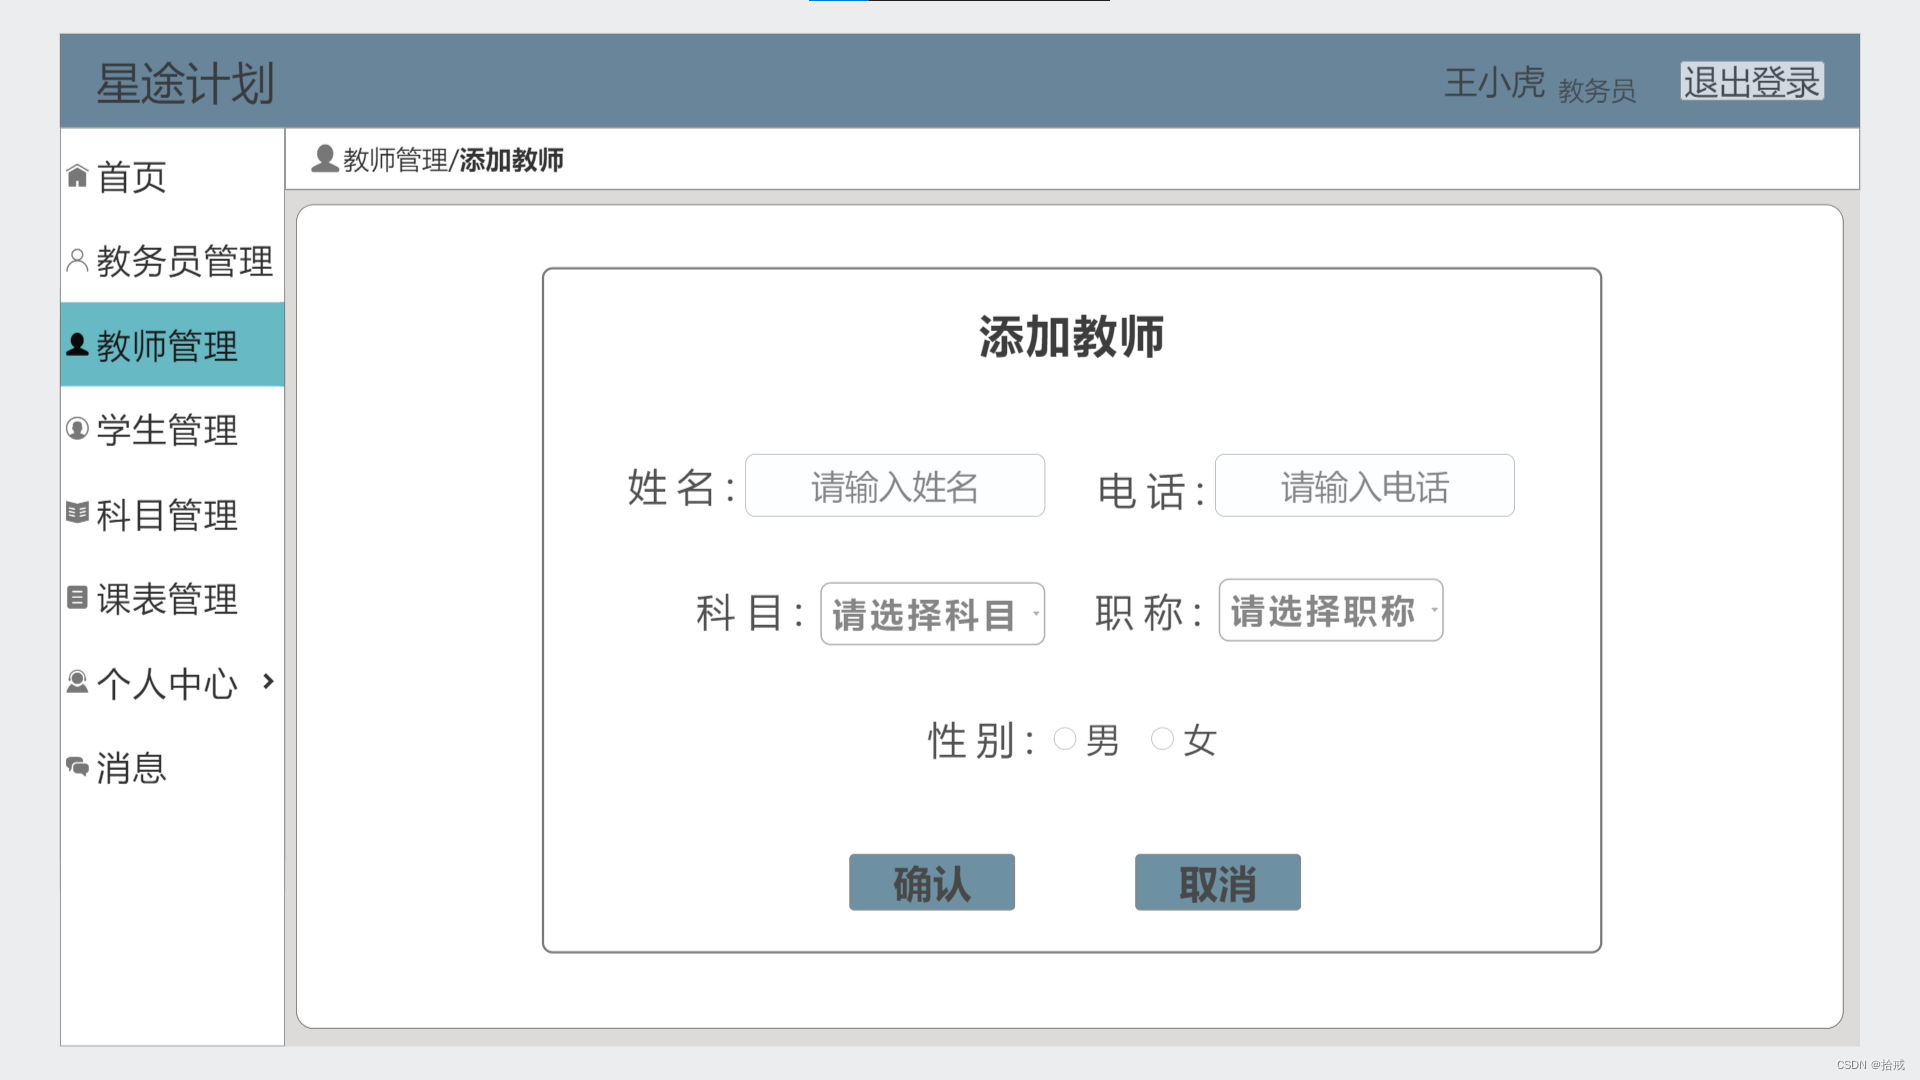
Task: Click the person outline icon for 教务员管理
Action: pos(77,260)
